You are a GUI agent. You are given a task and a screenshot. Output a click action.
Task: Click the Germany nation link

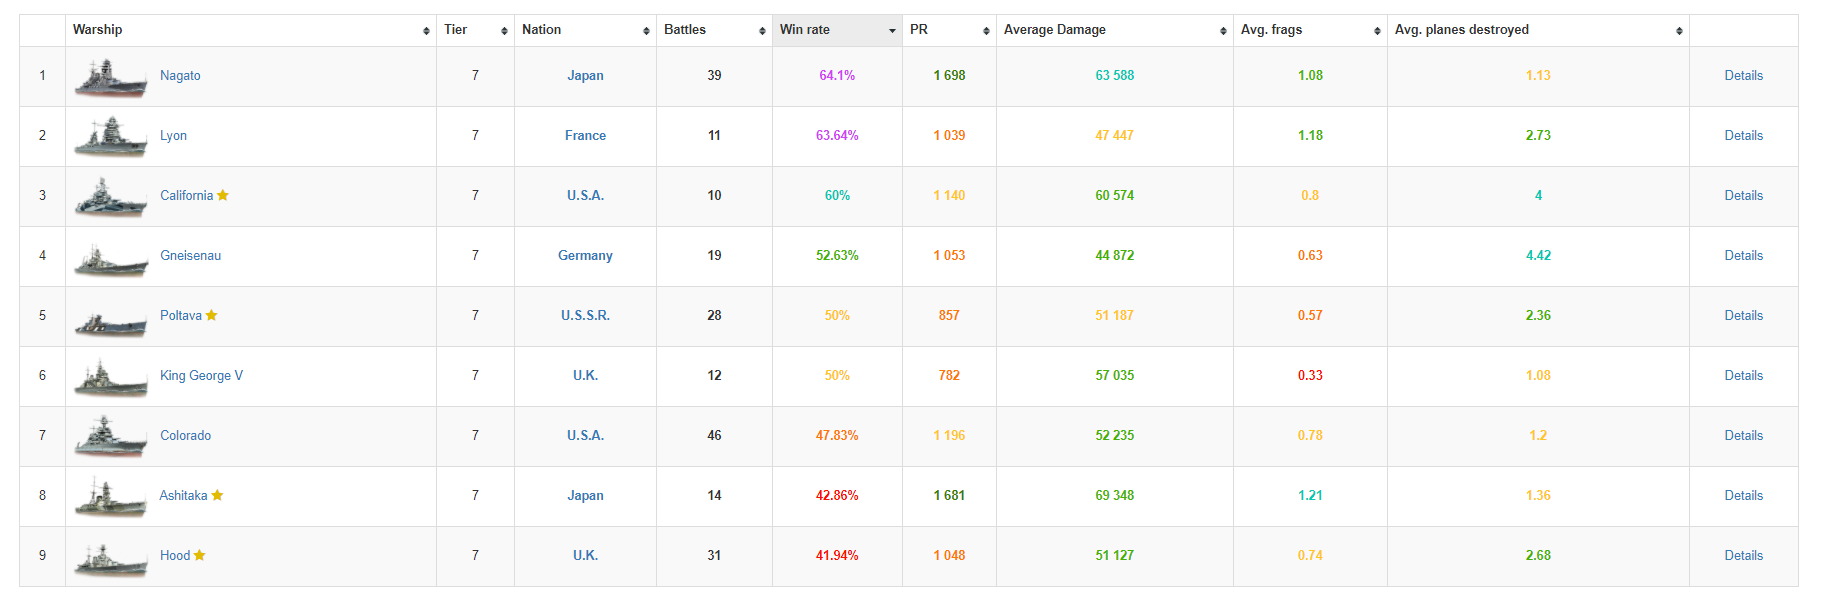click(585, 256)
